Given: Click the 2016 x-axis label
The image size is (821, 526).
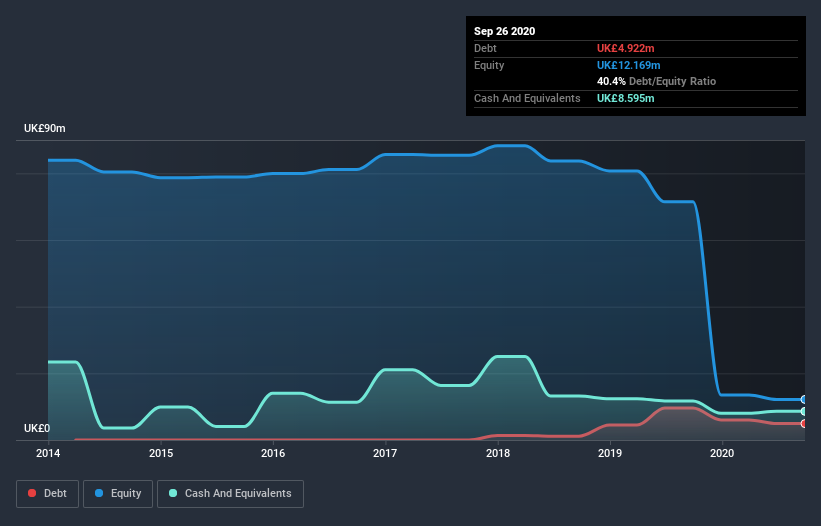Looking at the screenshot, I should (x=273, y=453).
